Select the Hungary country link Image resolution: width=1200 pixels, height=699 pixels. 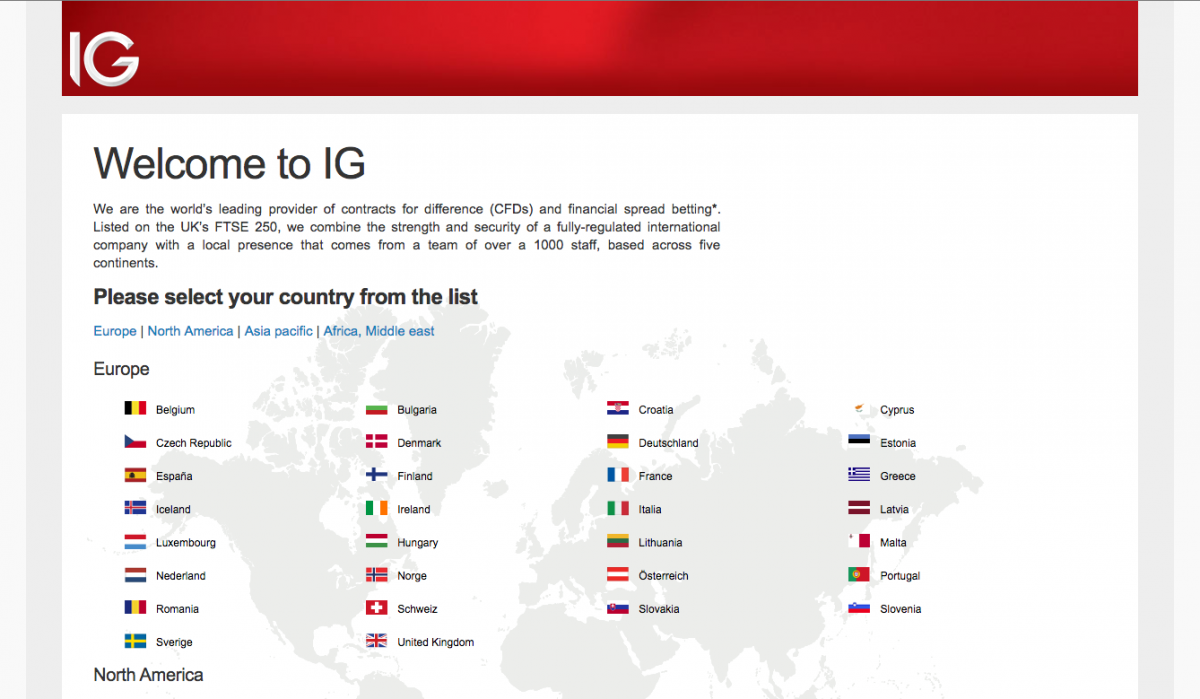point(418,543)
